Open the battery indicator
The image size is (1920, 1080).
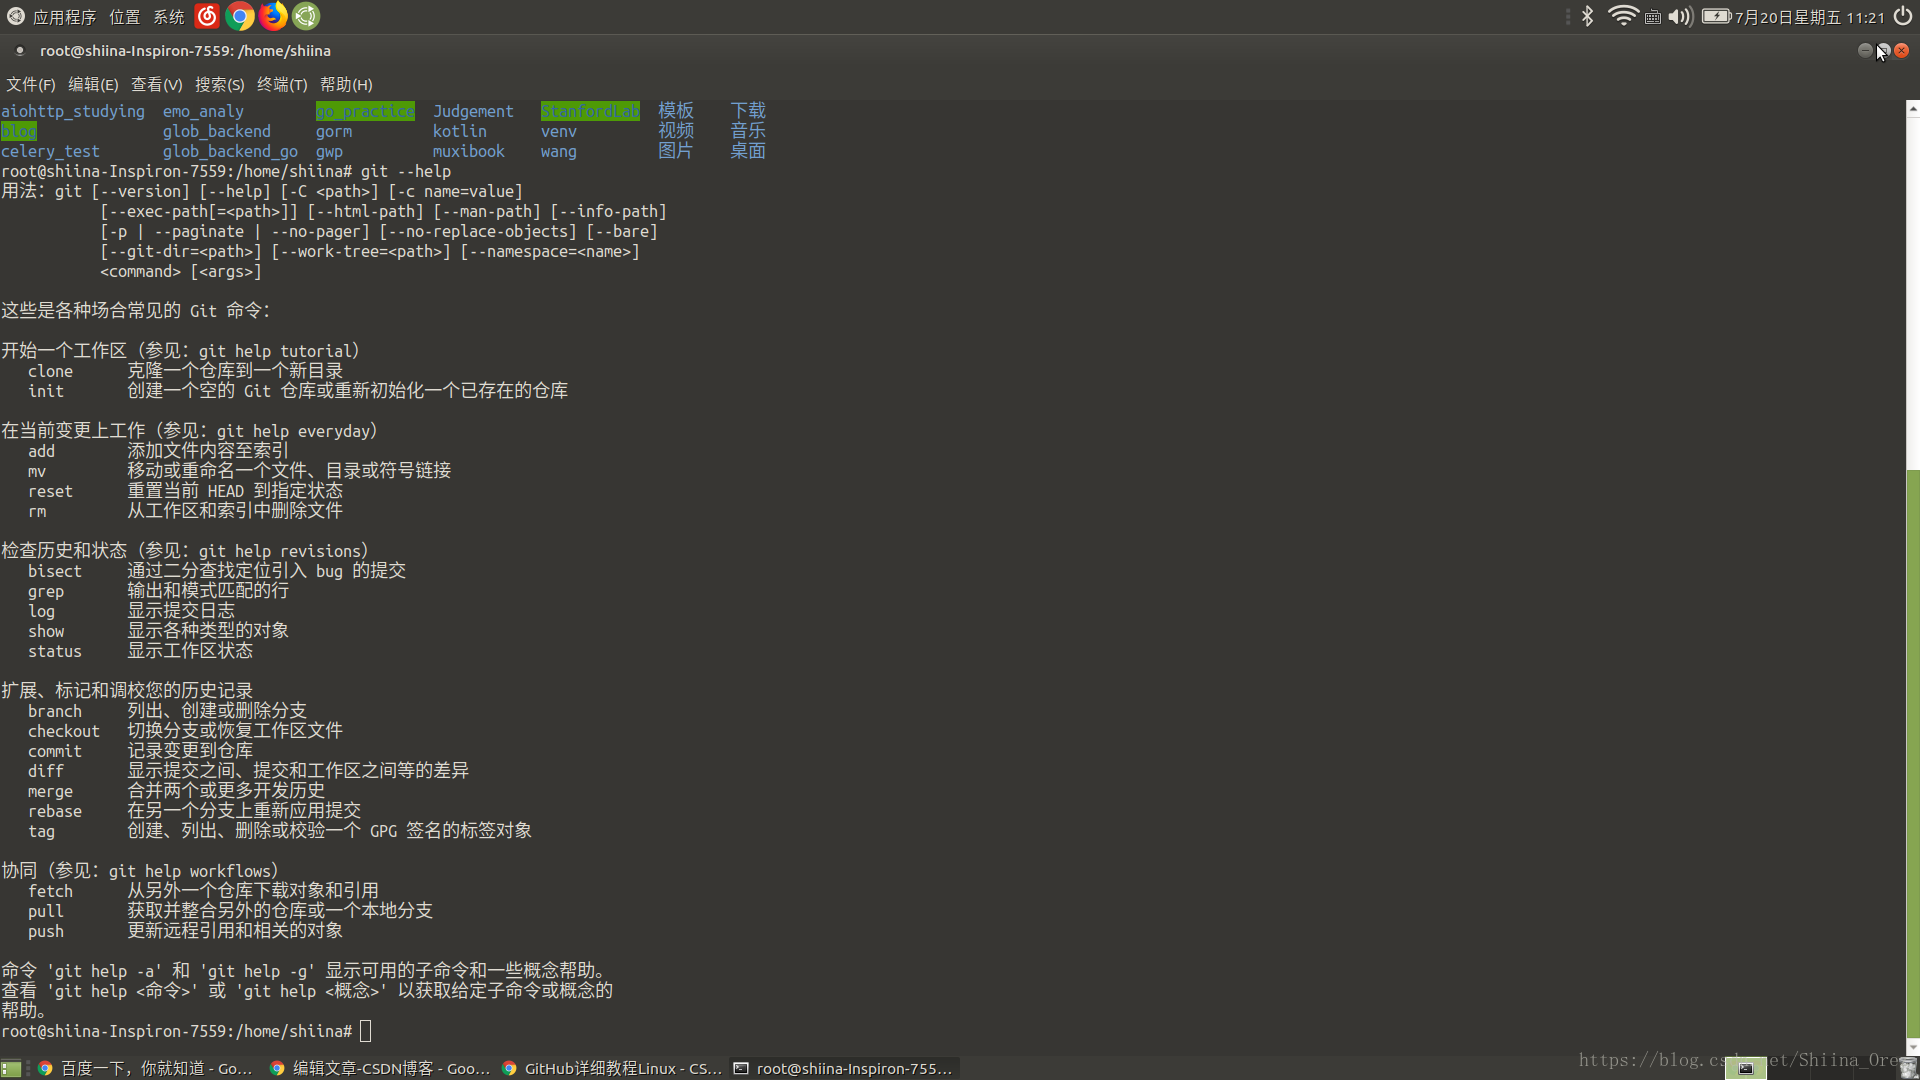coord(1716,16)
